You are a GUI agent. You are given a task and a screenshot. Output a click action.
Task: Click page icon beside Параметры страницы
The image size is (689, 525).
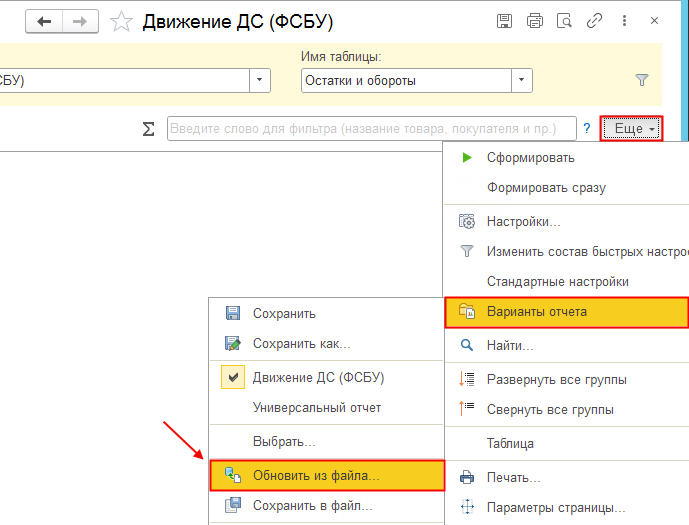467,507
